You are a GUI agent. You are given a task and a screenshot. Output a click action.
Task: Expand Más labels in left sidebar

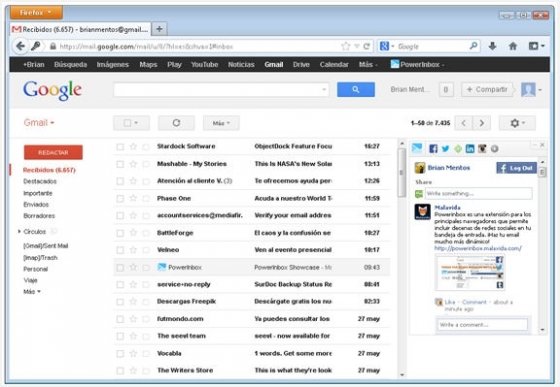pyautogui.click(x=32, y=292)
